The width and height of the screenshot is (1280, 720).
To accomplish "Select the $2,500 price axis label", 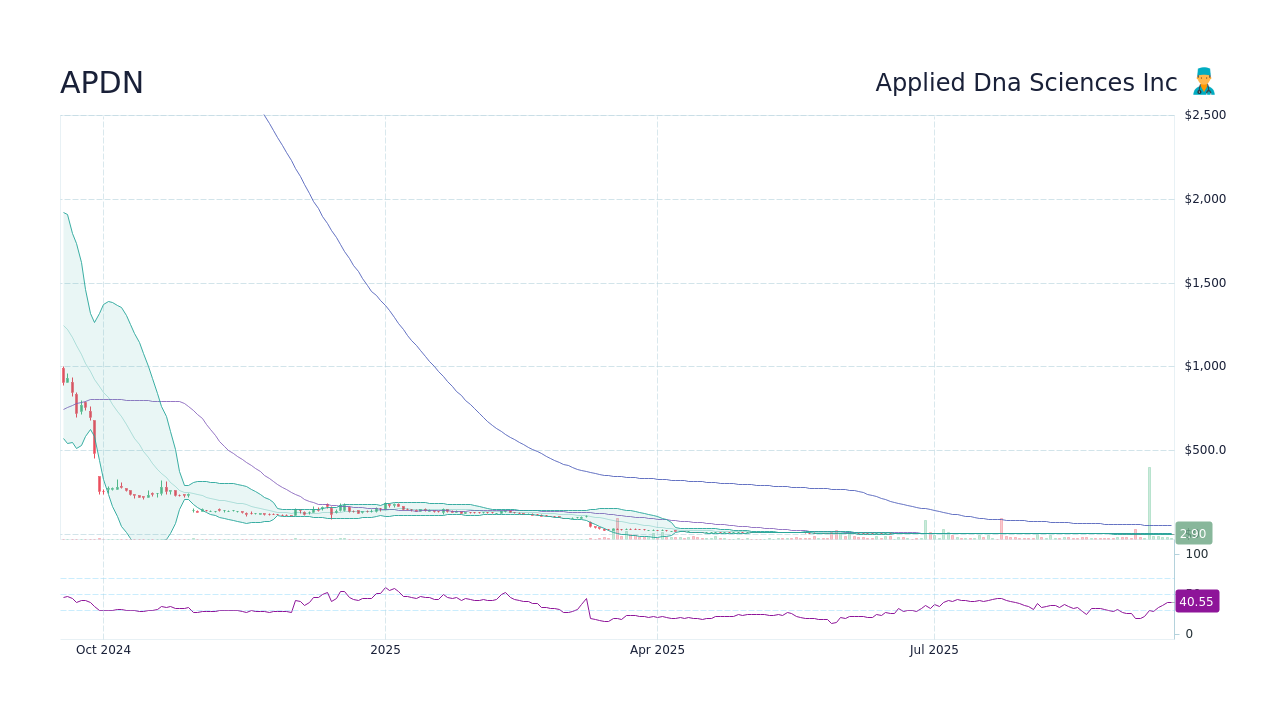I will (x=1204, y=114).
